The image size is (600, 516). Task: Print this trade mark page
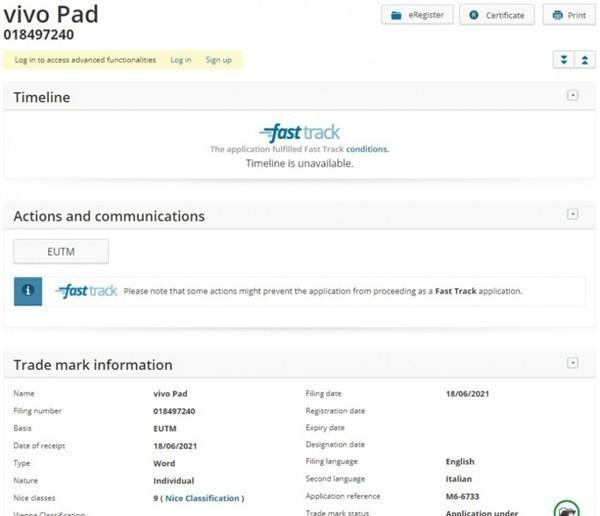[x=569, y=15]
